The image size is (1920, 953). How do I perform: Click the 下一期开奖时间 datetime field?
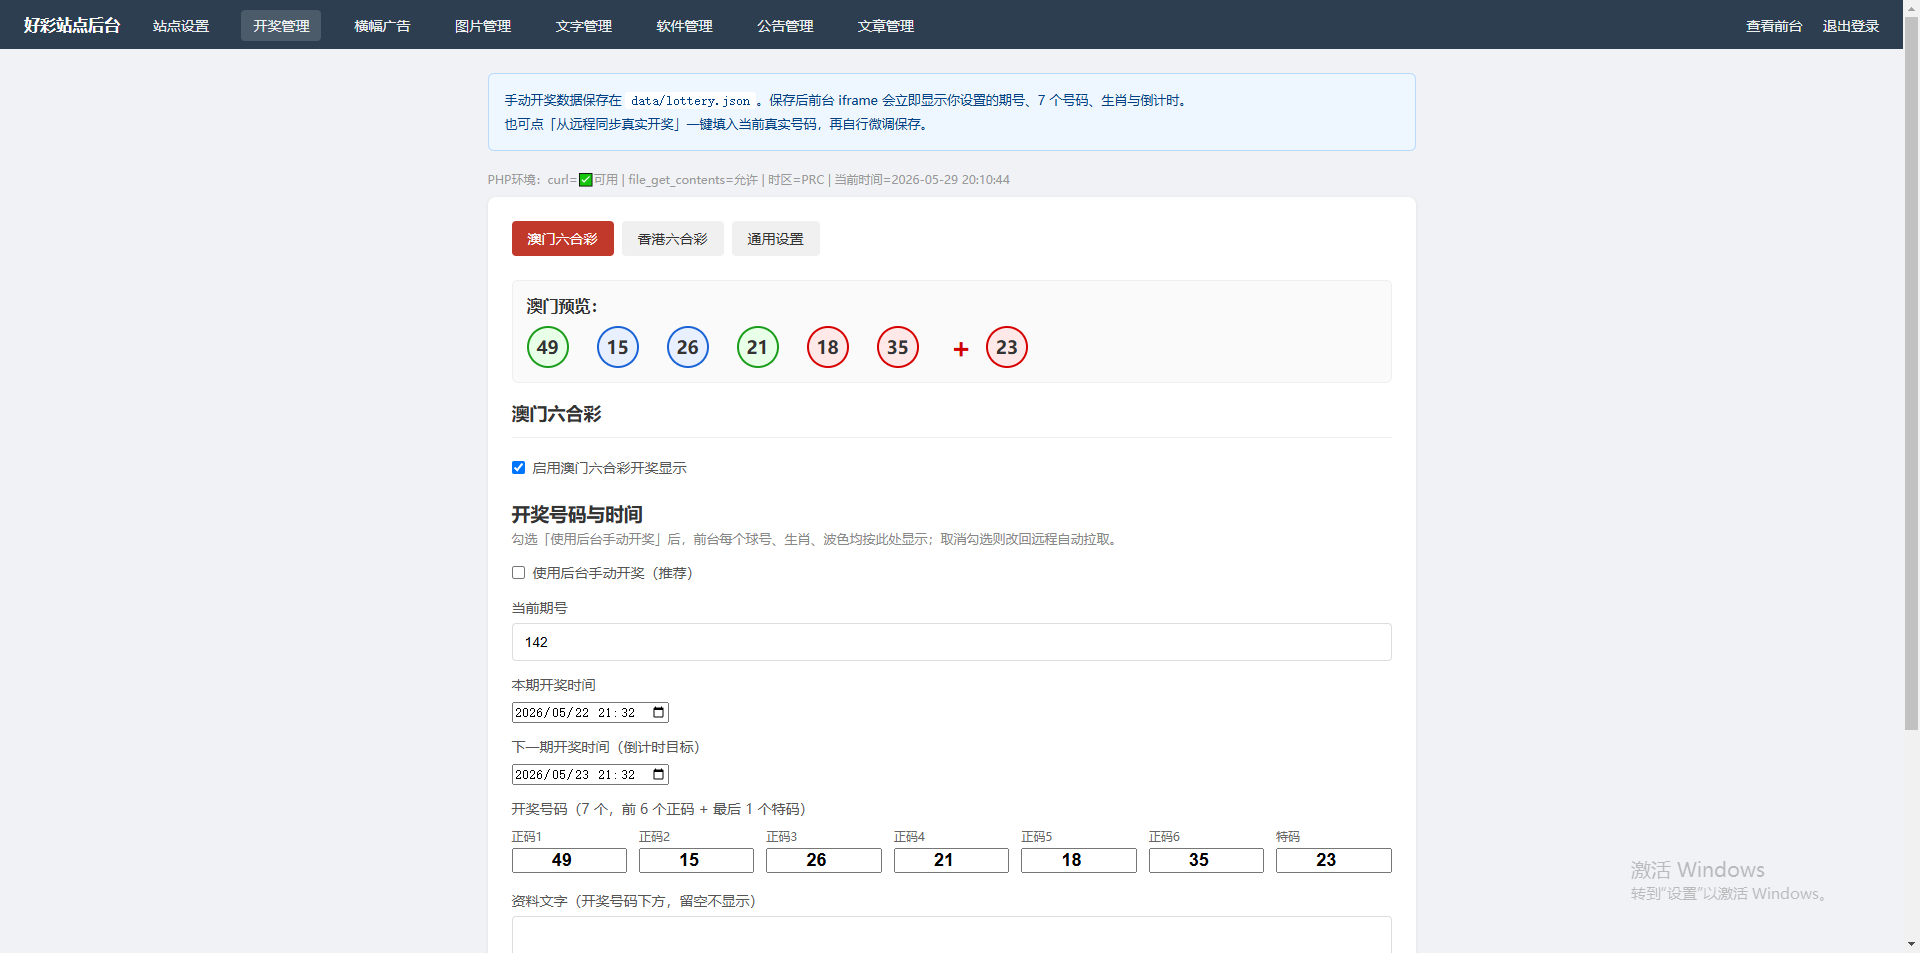click(590, 775)
